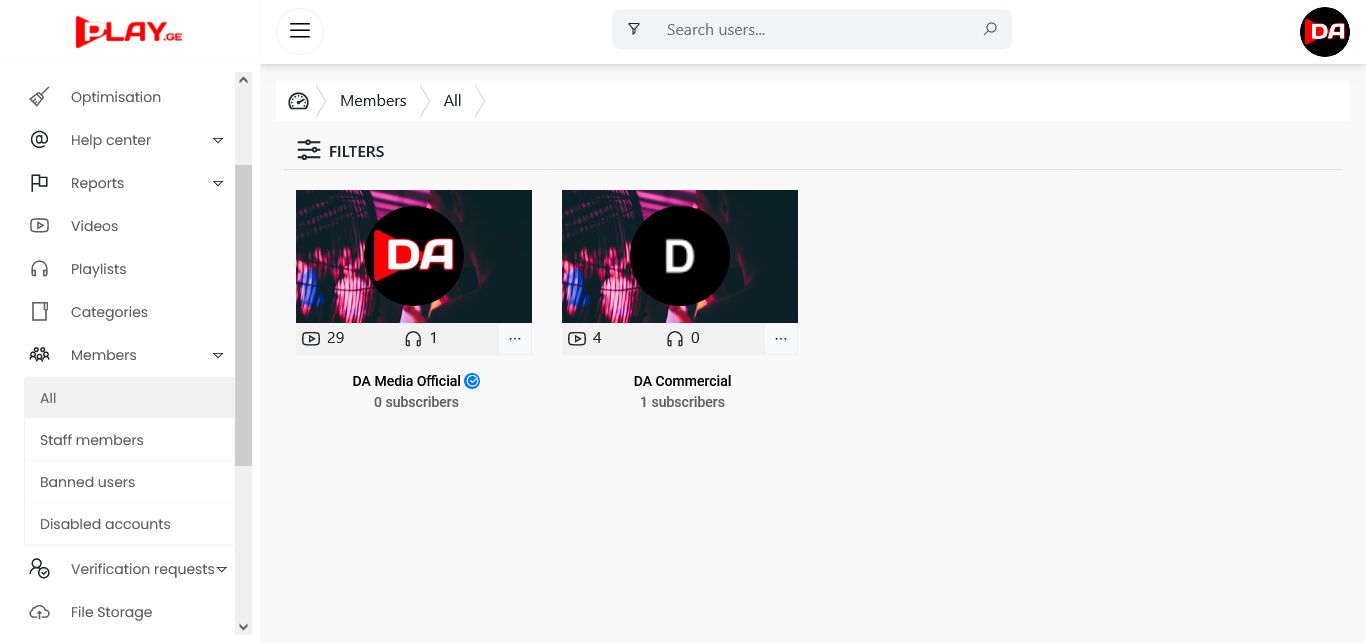
Task: Click the FILTERS sliders icon
Action: click(x=309, y=151)
